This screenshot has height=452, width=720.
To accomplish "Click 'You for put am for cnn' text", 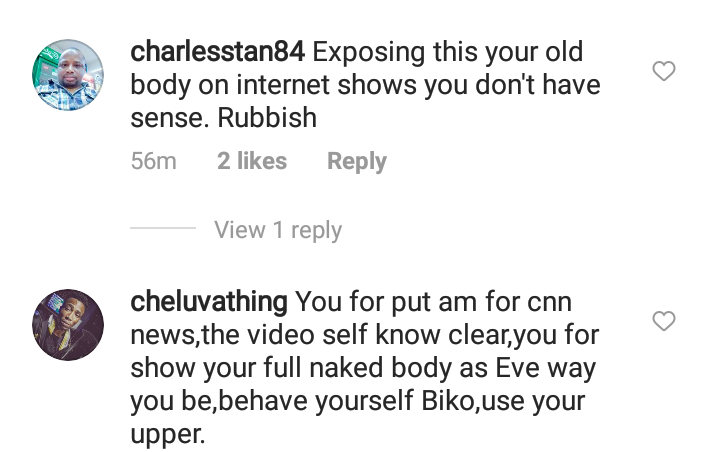I will click(433, 302).
